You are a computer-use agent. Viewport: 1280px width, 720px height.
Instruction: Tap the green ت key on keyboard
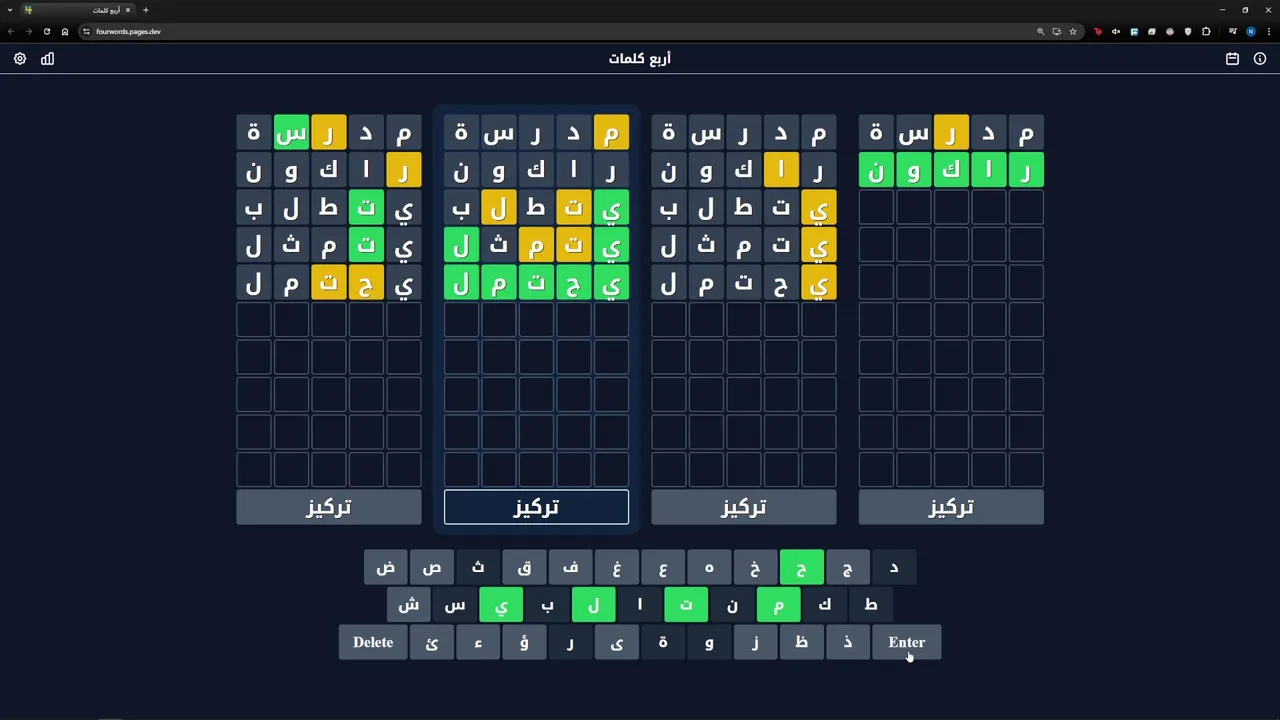pos(686,604)
